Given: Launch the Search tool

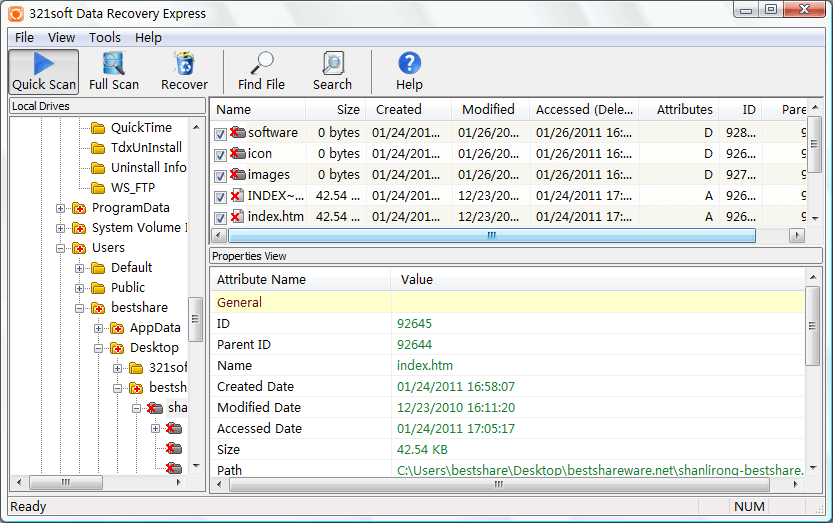Looking at the screenshot, I should tap(332, 72).
